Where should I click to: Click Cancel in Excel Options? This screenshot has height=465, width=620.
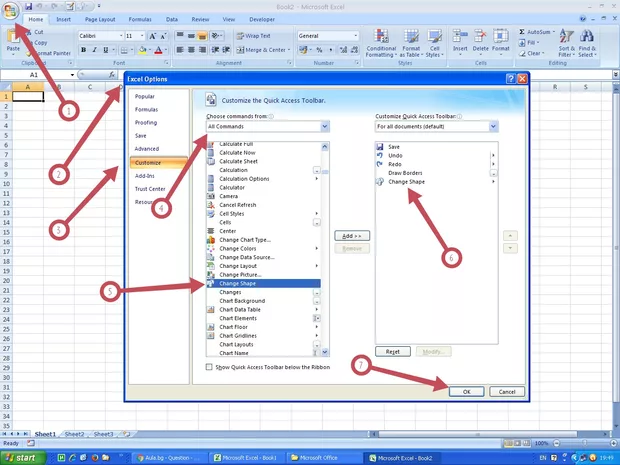[x=507, y=391]
